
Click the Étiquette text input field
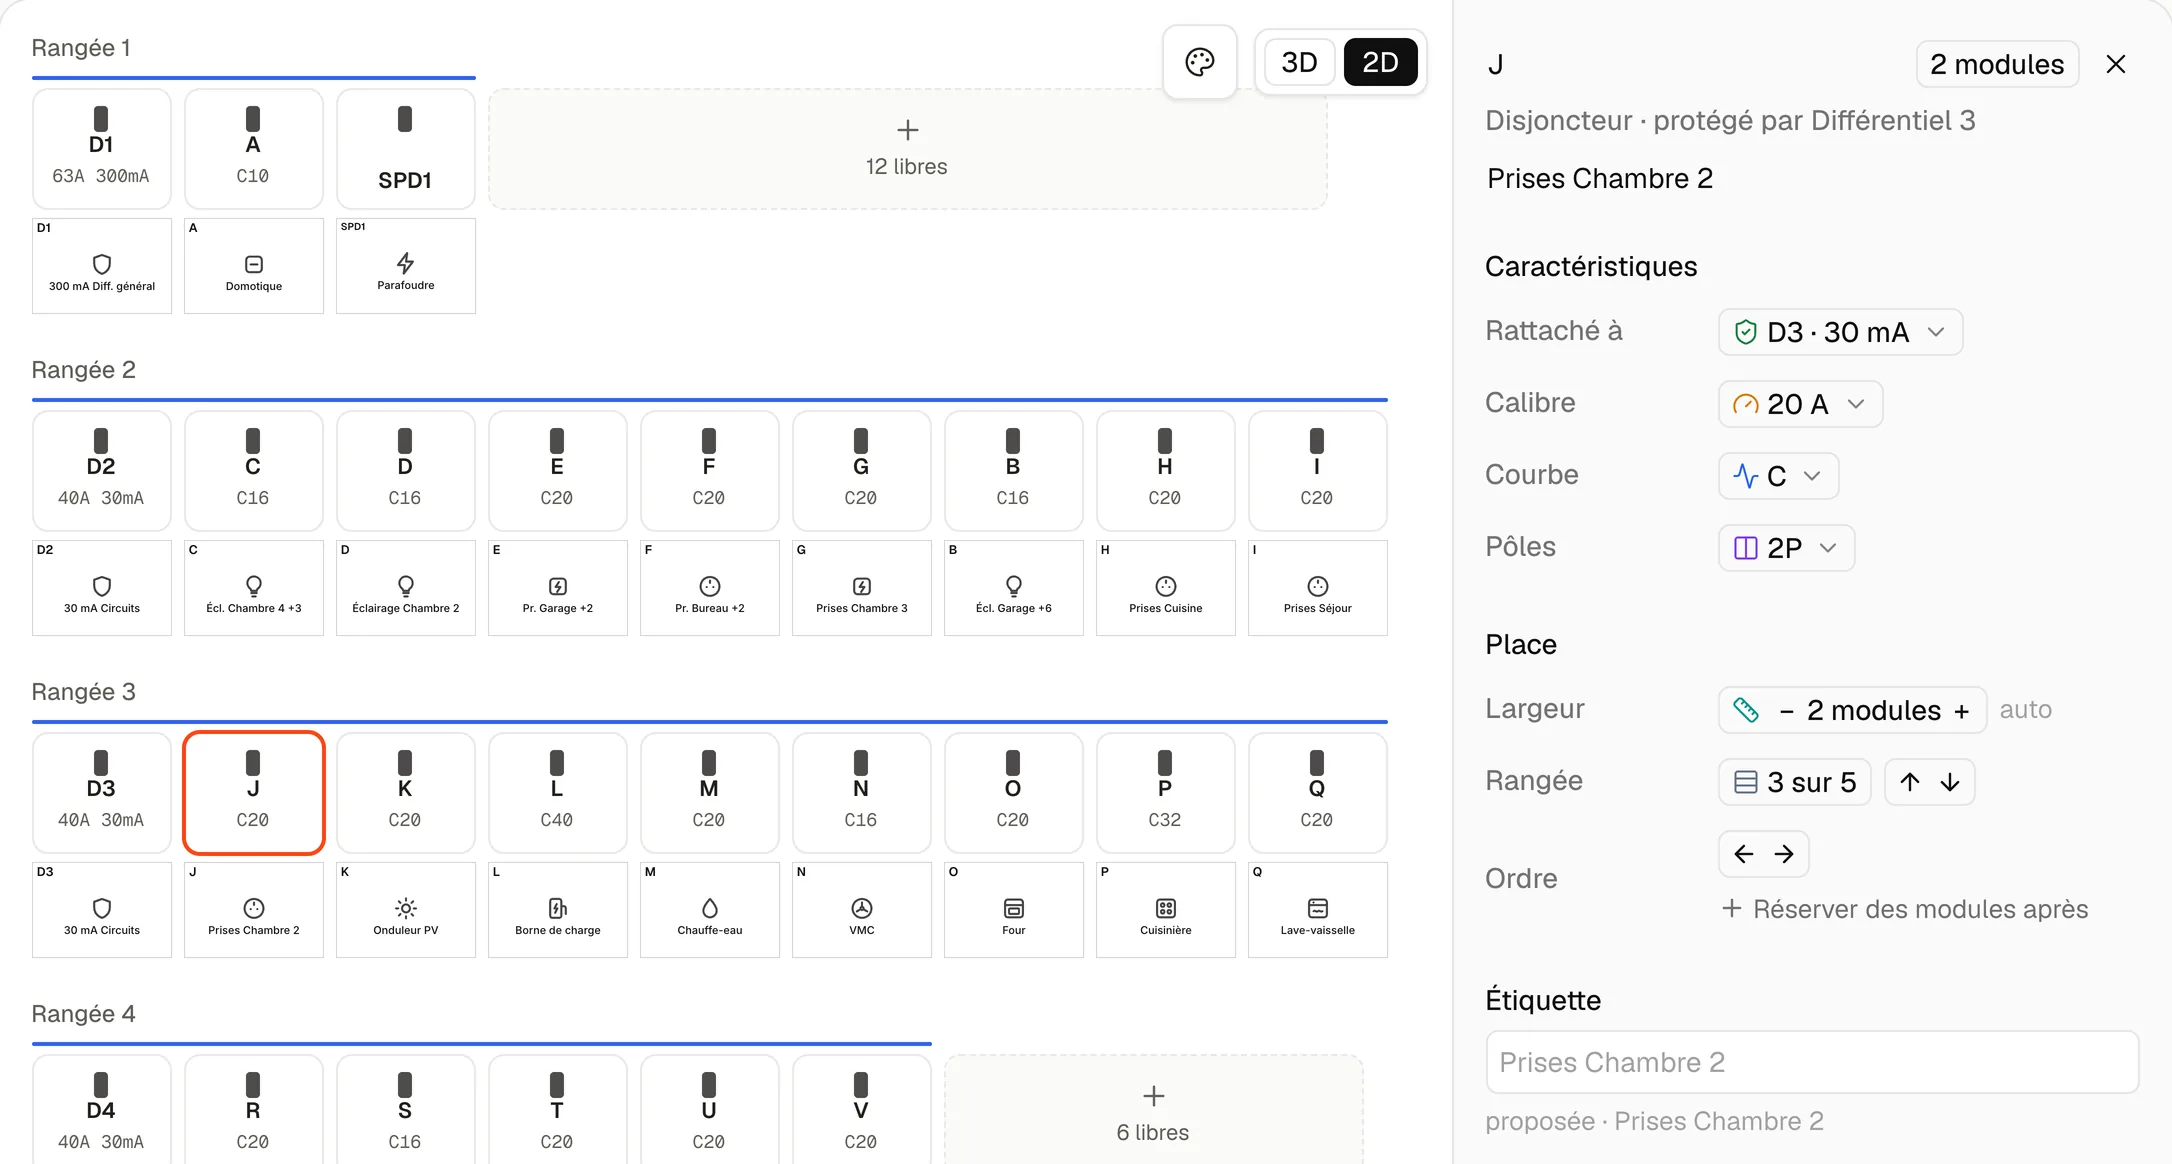coord(1812,1062)
